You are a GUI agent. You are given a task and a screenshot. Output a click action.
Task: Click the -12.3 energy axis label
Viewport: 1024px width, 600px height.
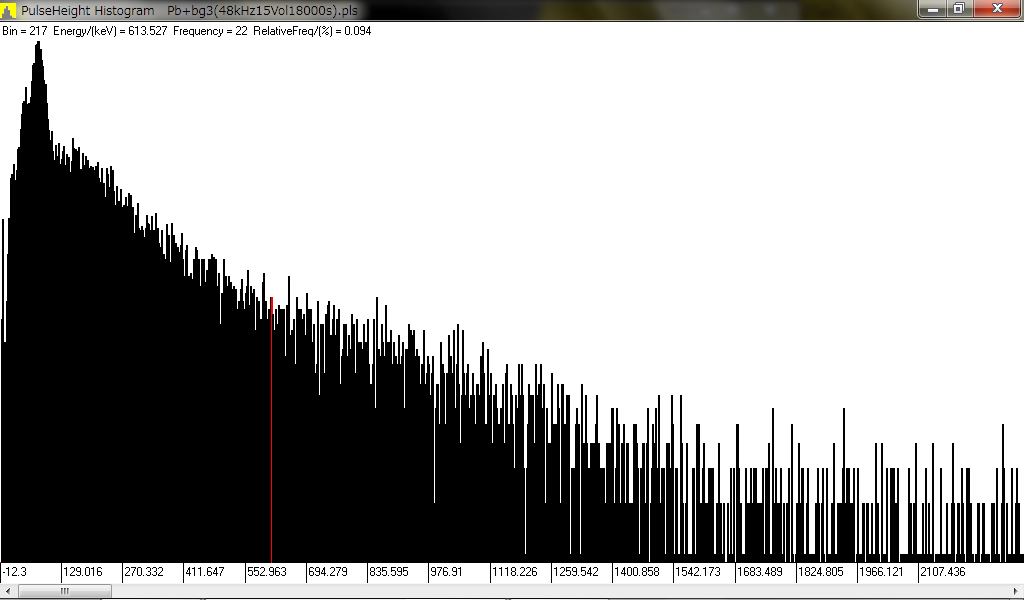point(15,572)
